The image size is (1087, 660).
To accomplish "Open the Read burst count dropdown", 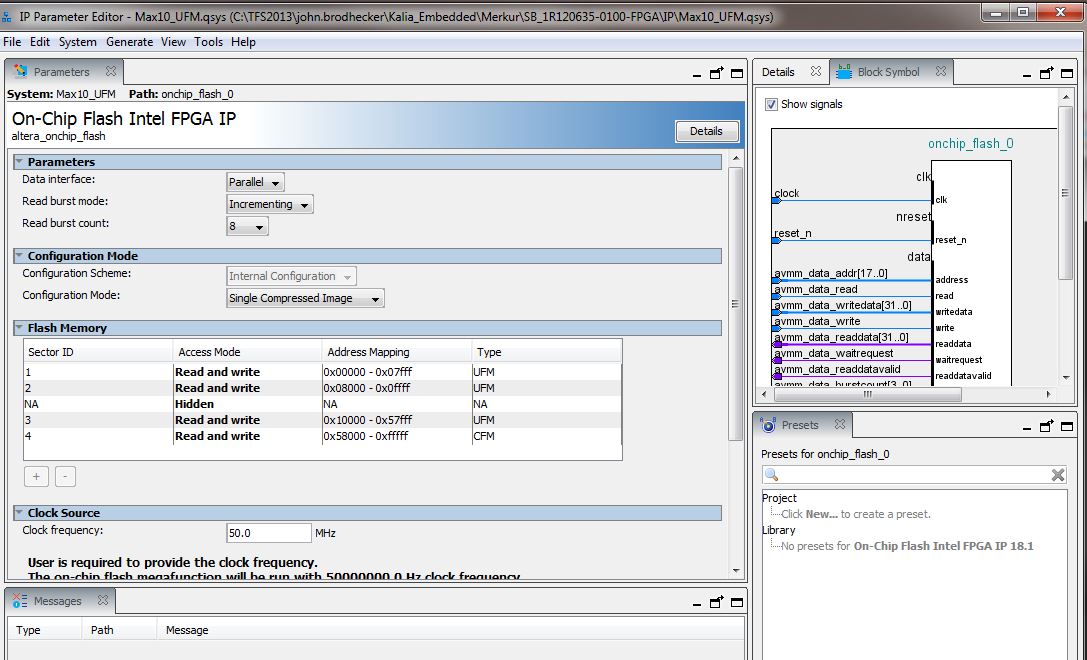I will (247, 226).
